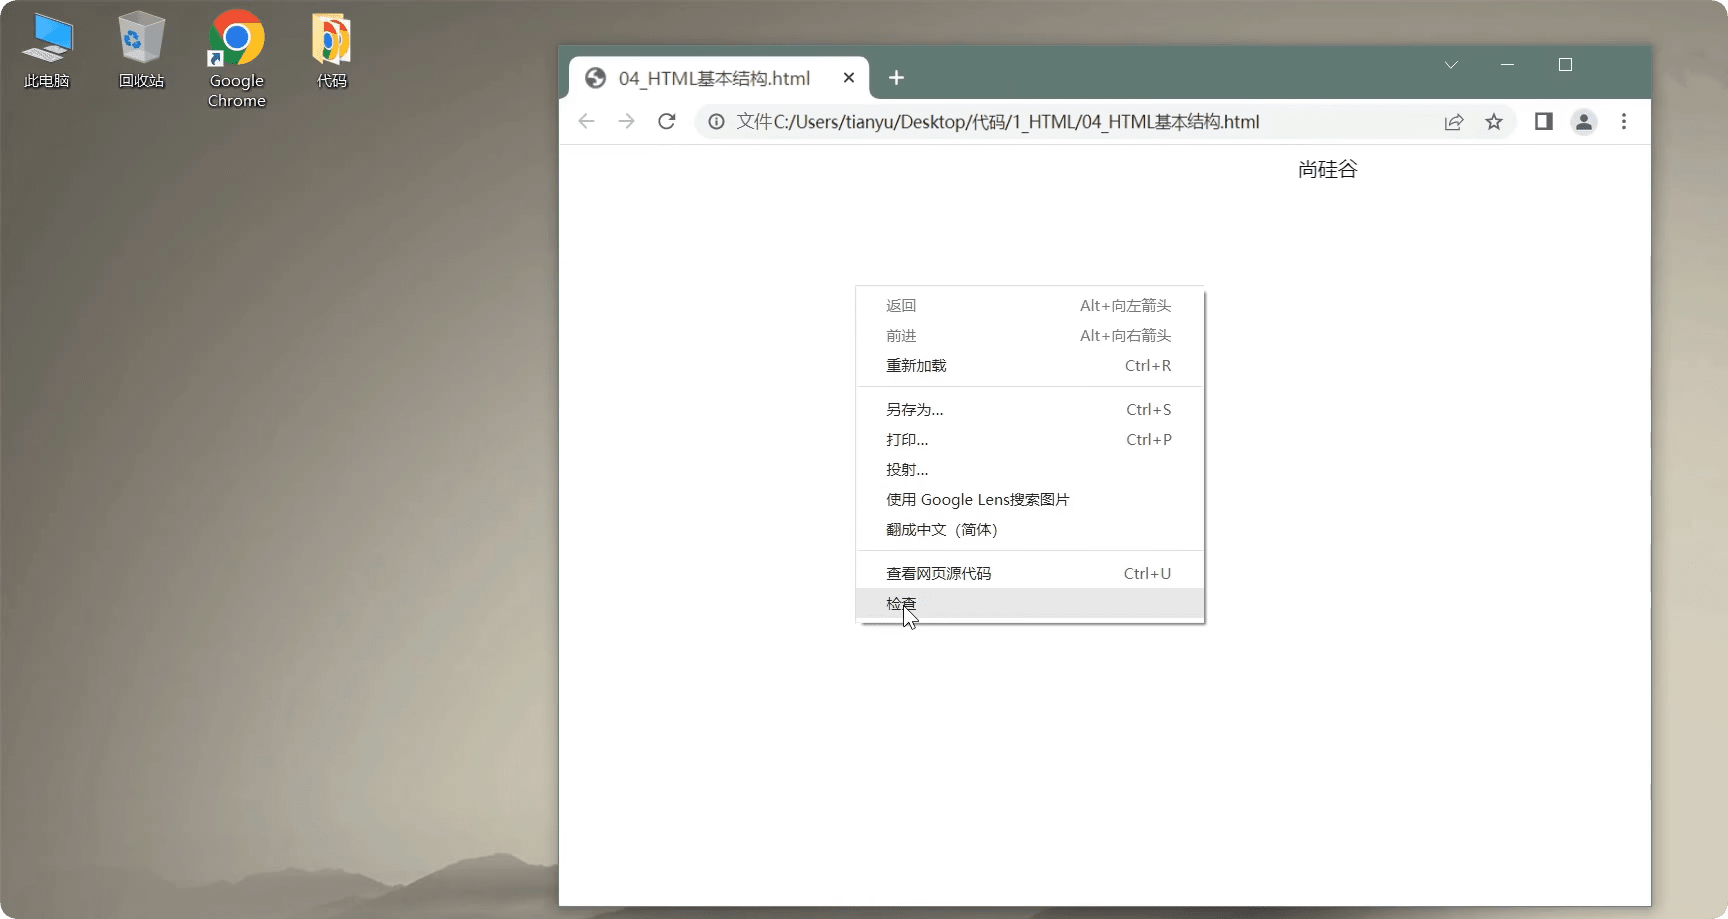
Task: Open a new tab with plus button
Action: coord(896,78)
